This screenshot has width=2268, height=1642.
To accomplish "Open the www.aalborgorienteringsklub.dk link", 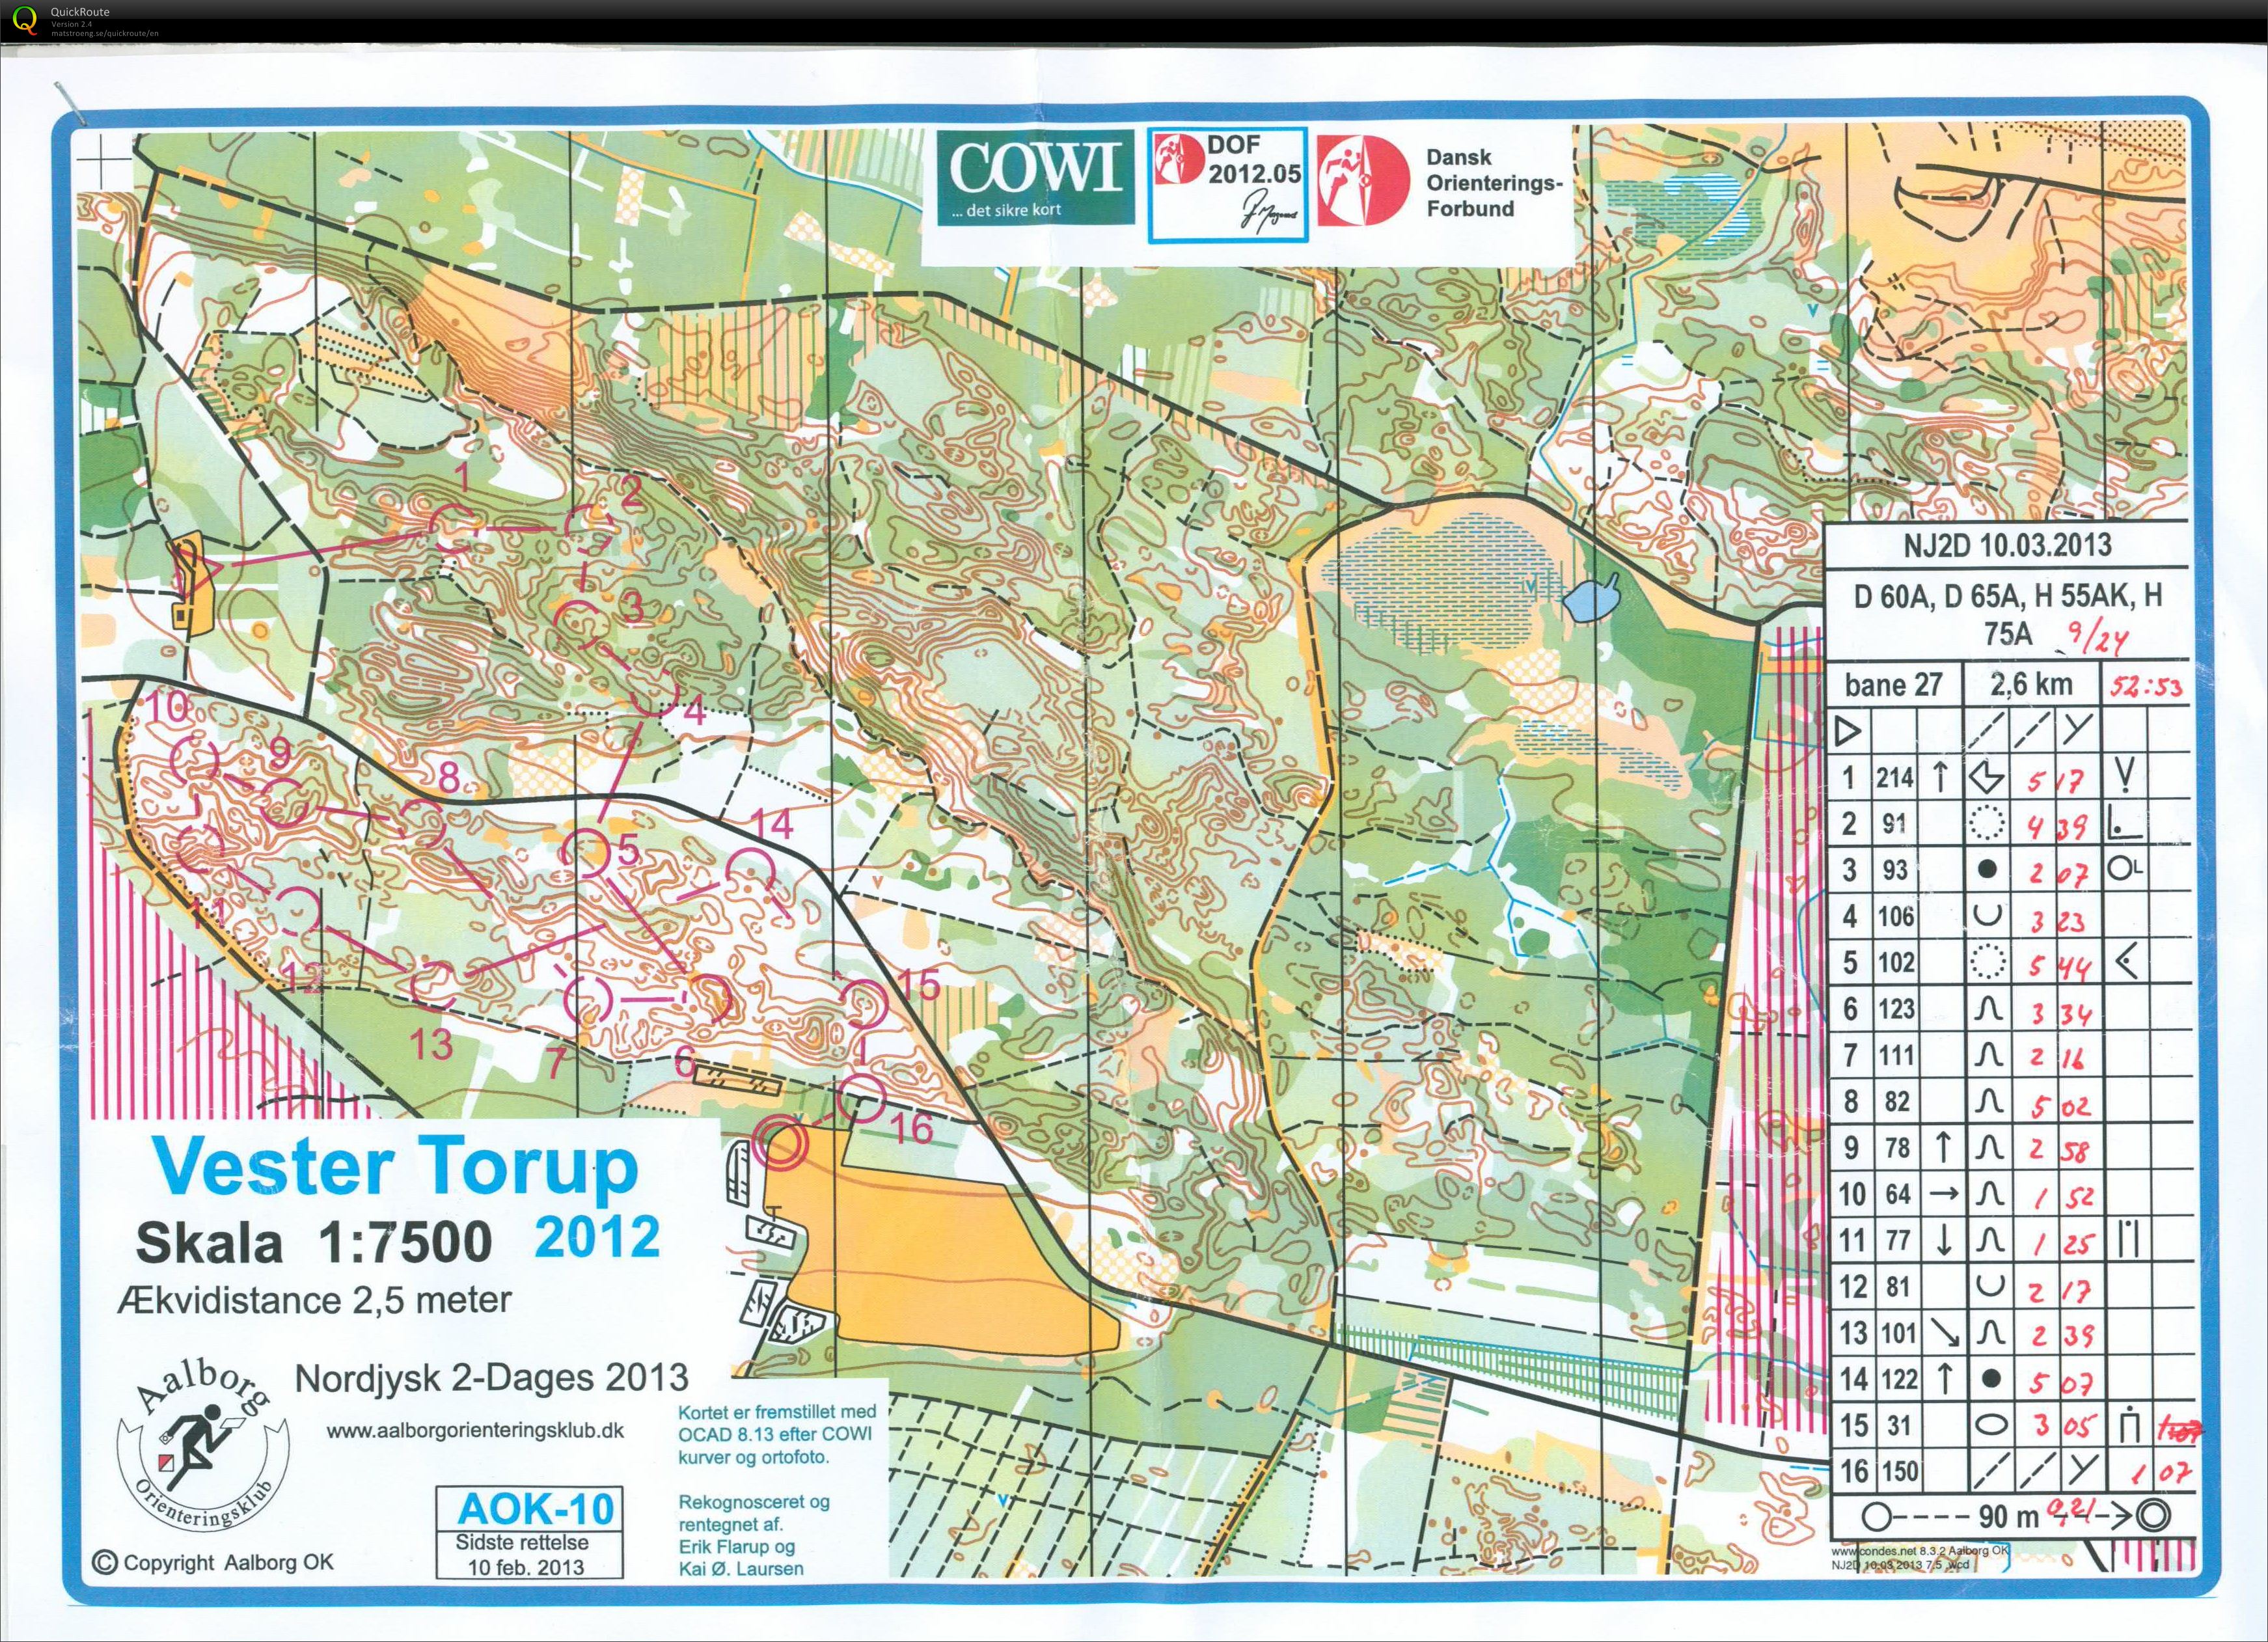I will coord(475,1431).
